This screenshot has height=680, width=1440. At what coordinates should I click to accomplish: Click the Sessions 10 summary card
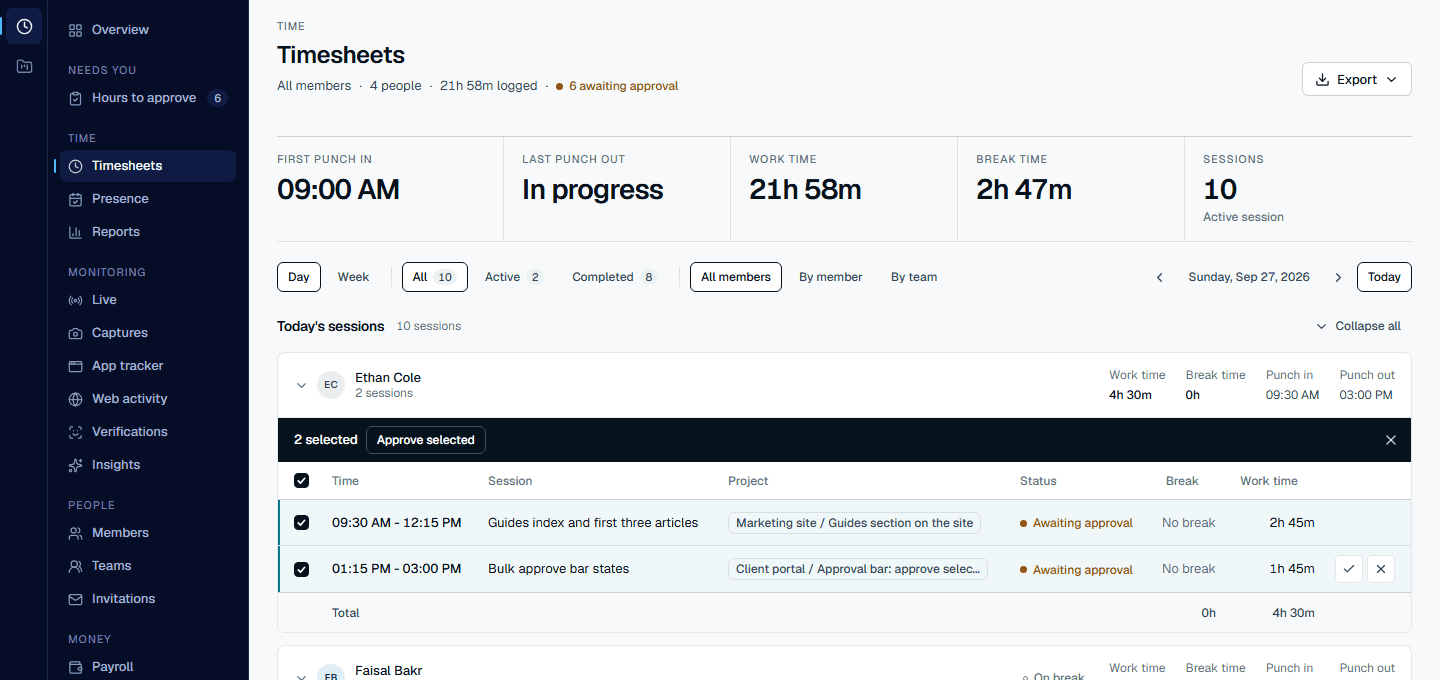(1298, 190)
